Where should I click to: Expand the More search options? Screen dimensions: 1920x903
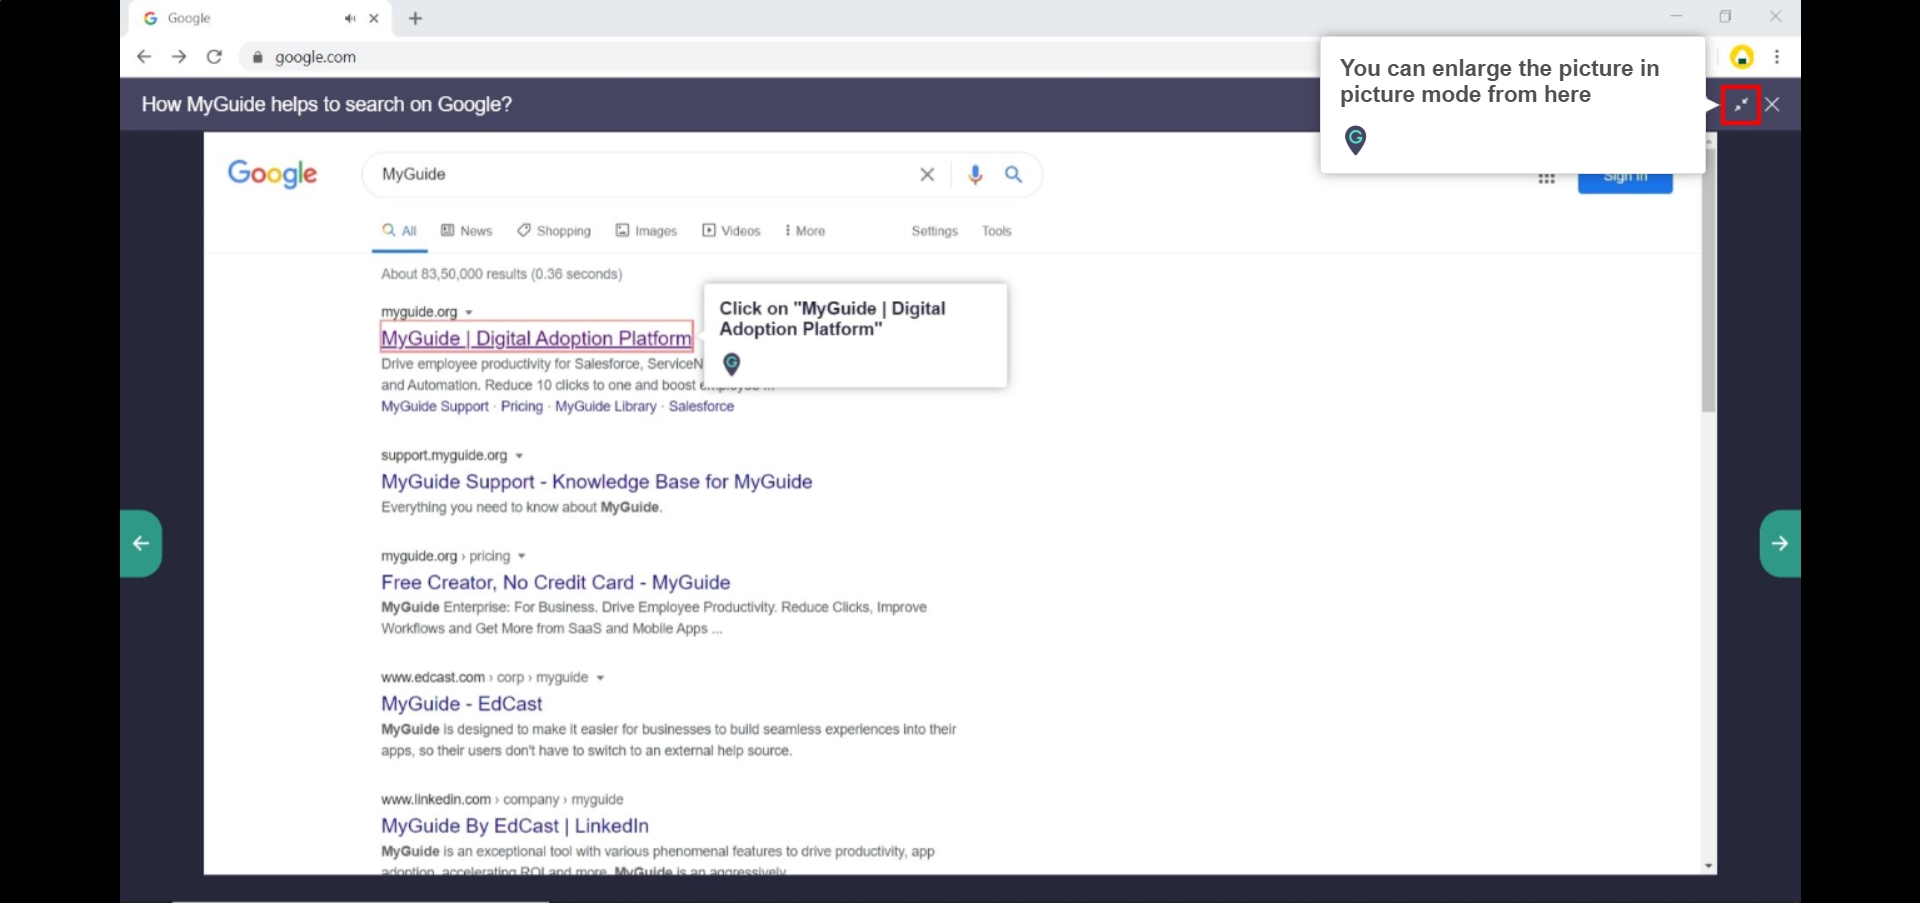pyautogui.click(x=805, y=231)
